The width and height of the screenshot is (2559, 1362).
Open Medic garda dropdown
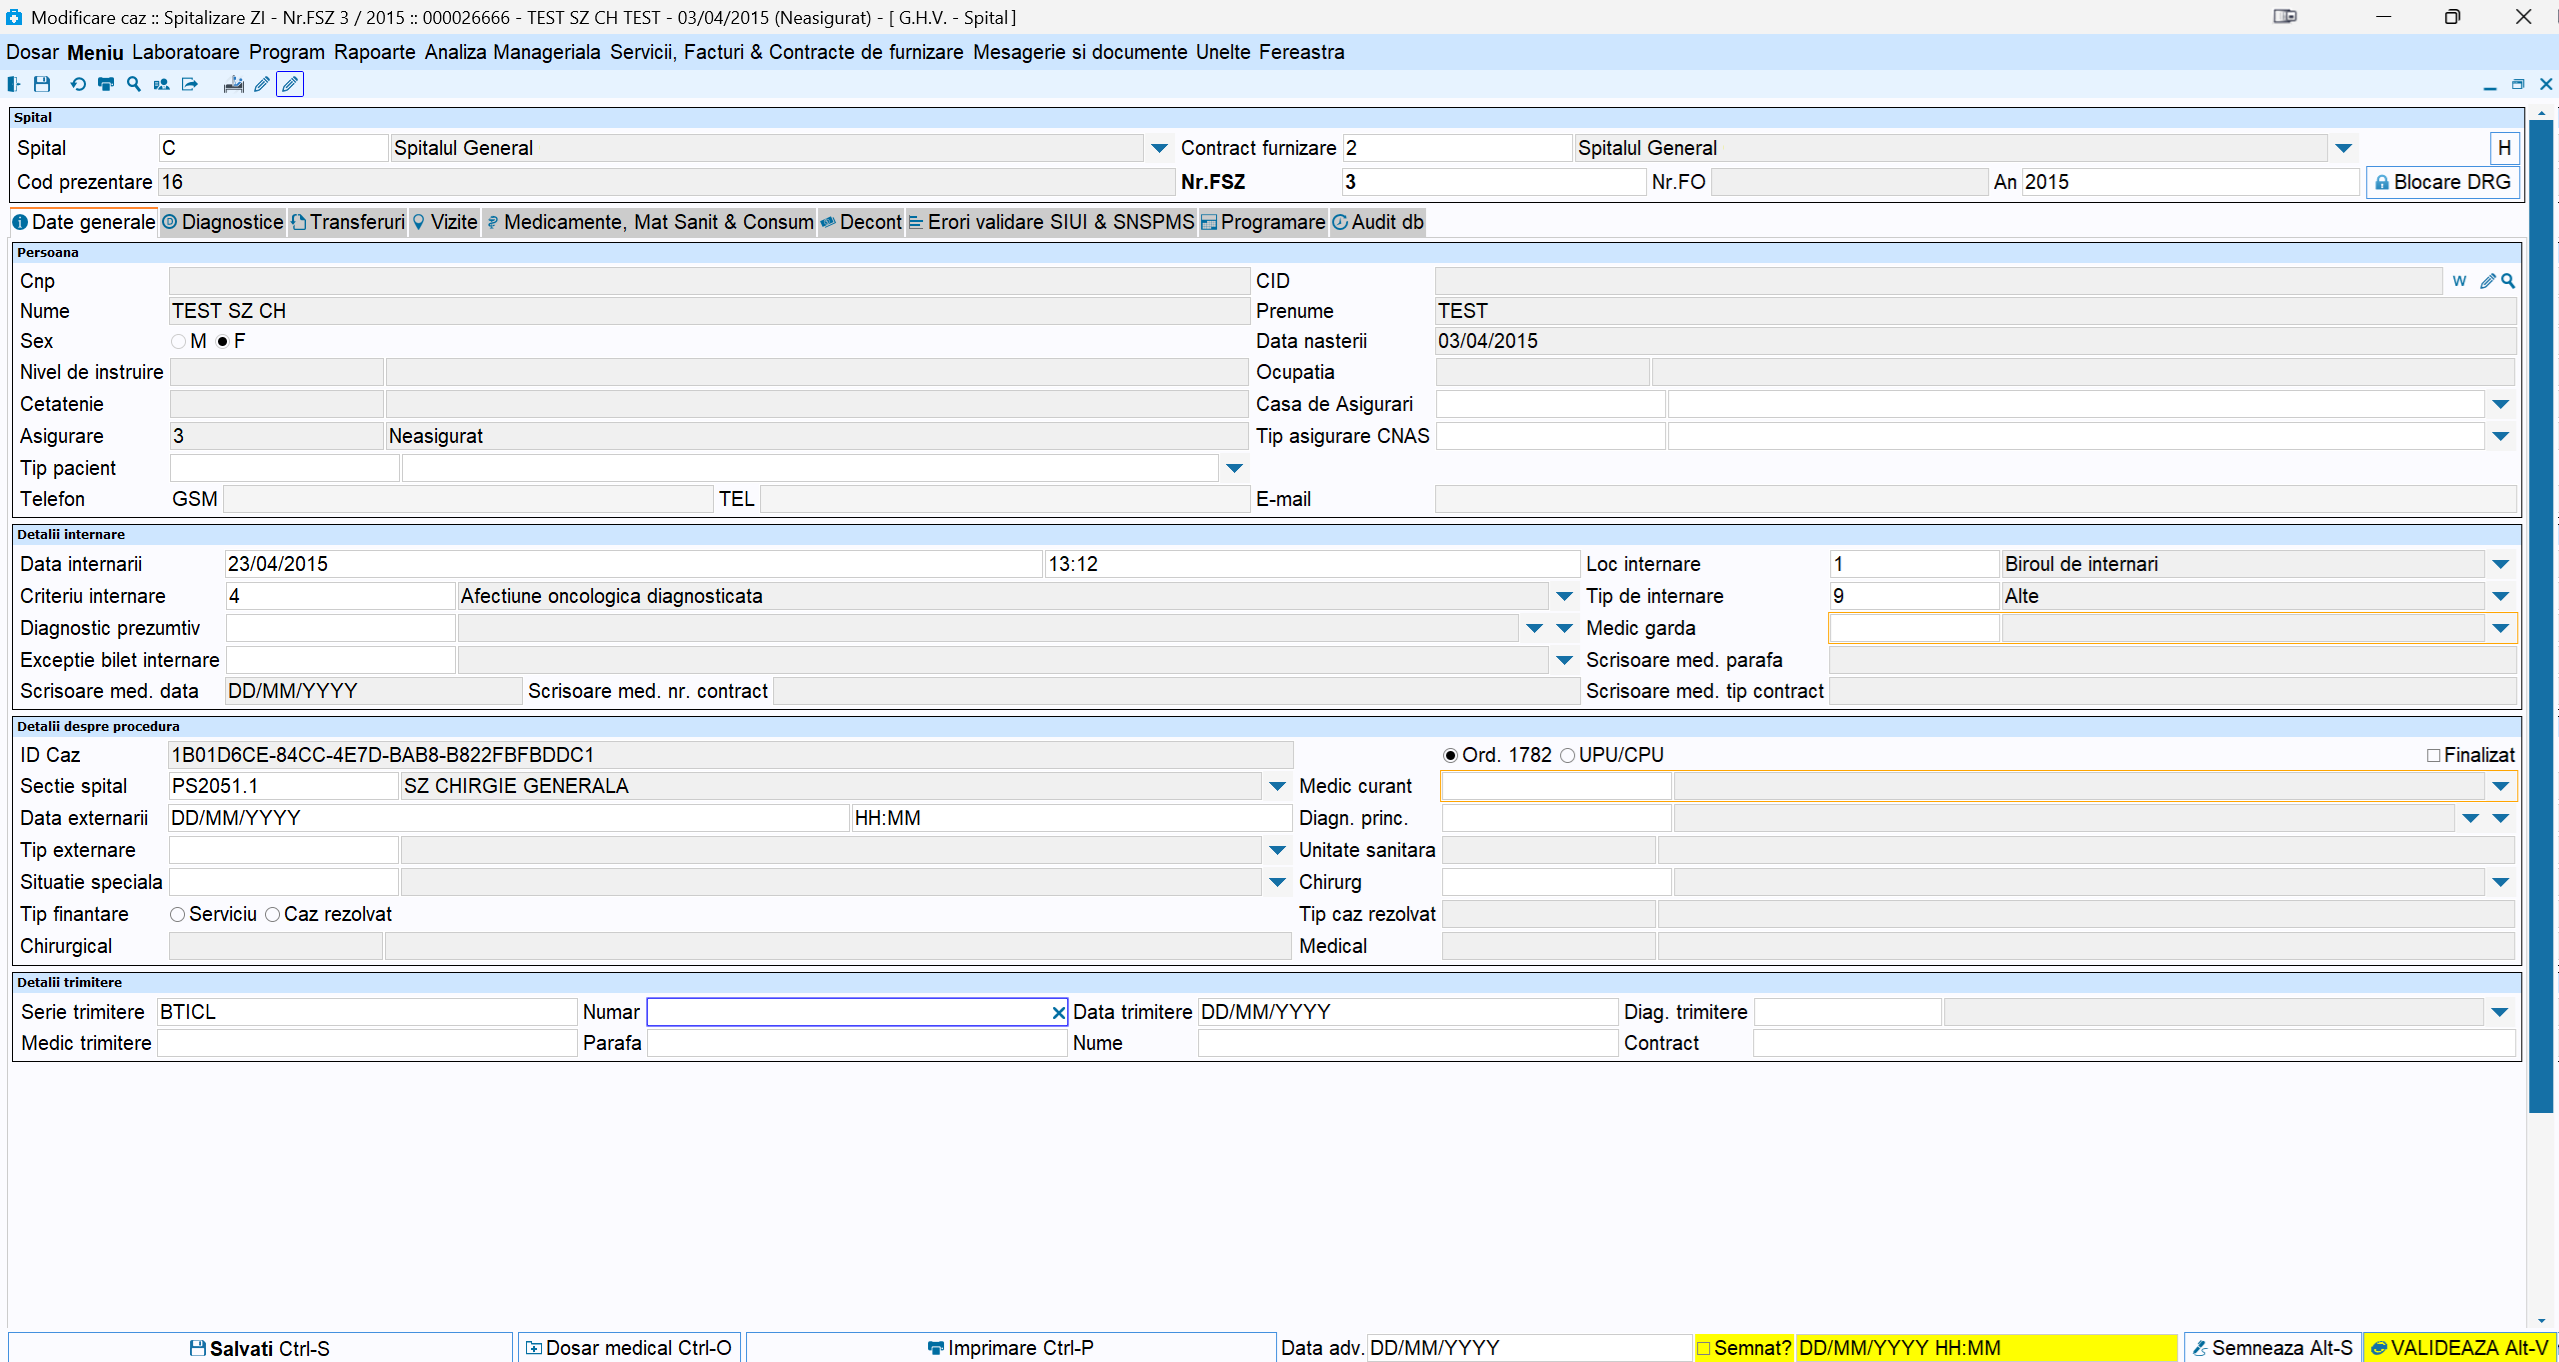2500,628
